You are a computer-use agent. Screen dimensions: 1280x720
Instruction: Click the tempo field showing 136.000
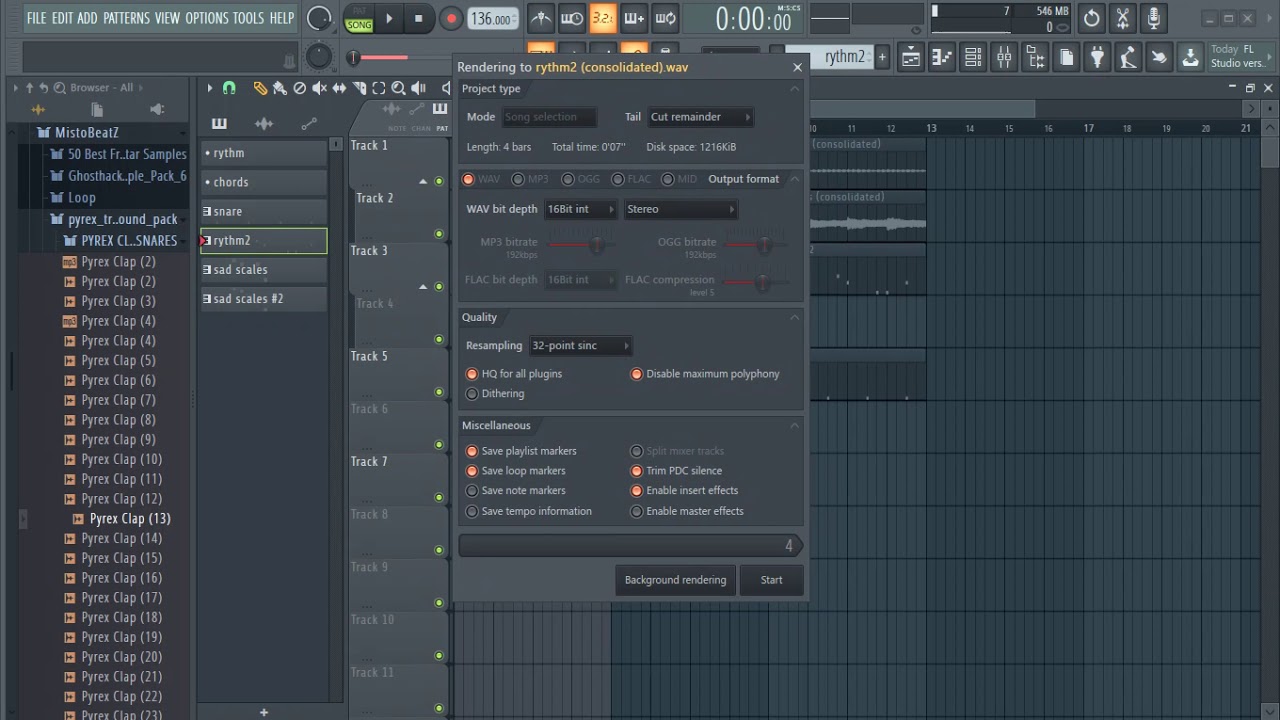[492, 18]
